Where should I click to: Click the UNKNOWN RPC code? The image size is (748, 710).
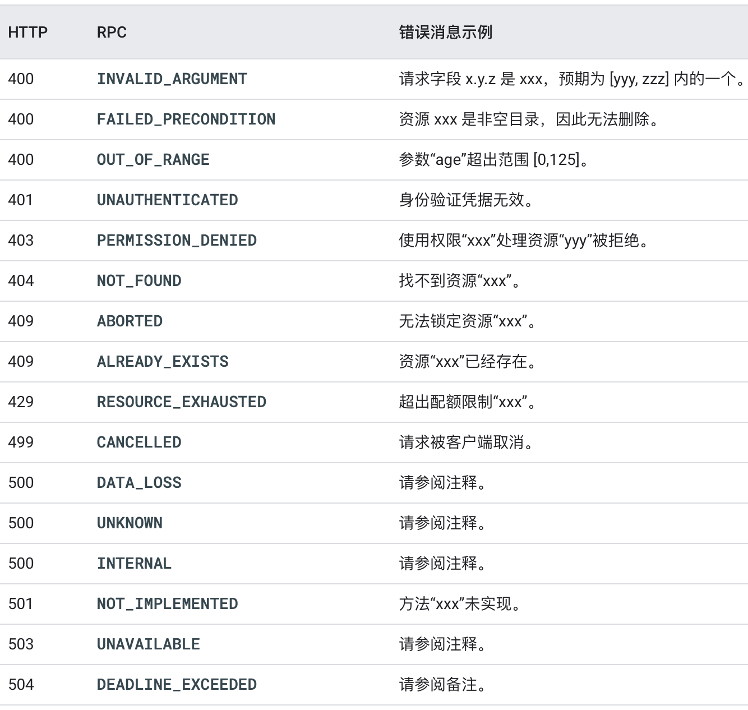tap(130, 523)
